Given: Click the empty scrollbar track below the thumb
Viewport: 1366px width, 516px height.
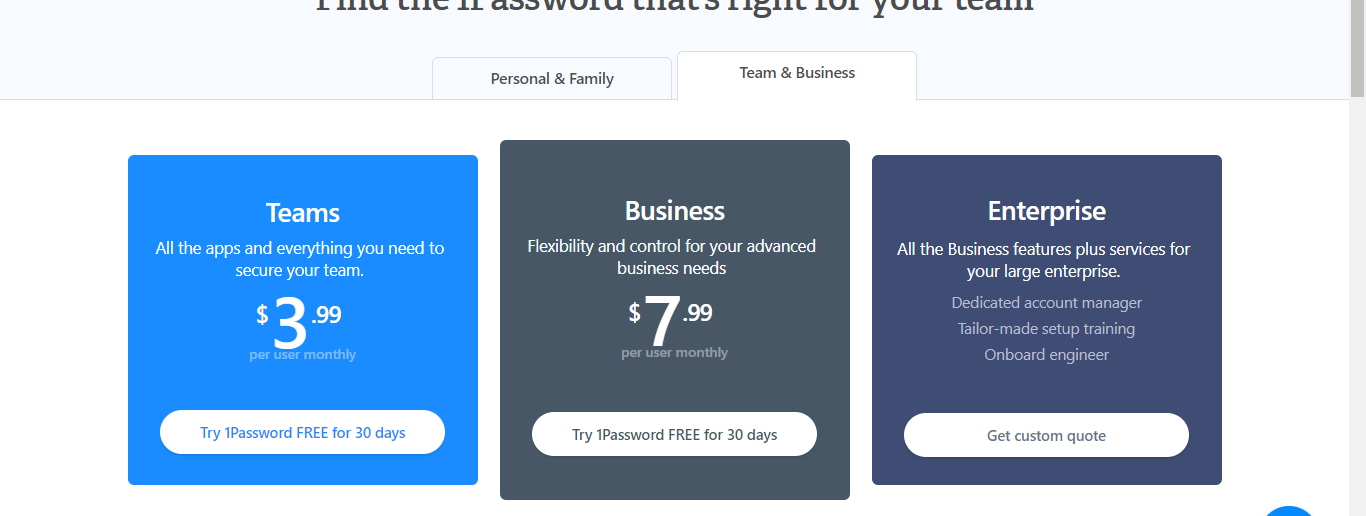Looking at the screenshot, I should click(x=1357, y=300).
